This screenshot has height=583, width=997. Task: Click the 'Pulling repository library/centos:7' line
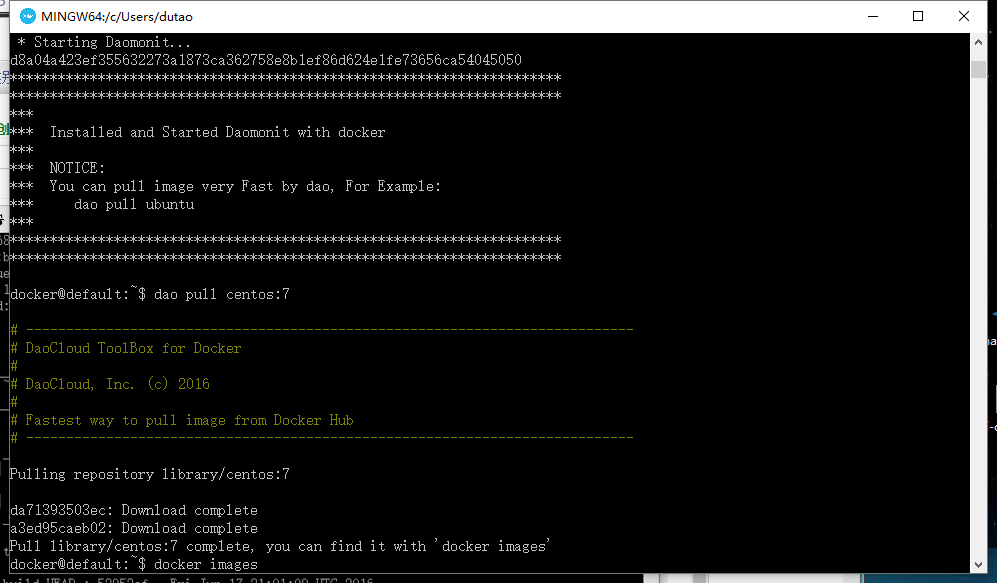(149, 474)
